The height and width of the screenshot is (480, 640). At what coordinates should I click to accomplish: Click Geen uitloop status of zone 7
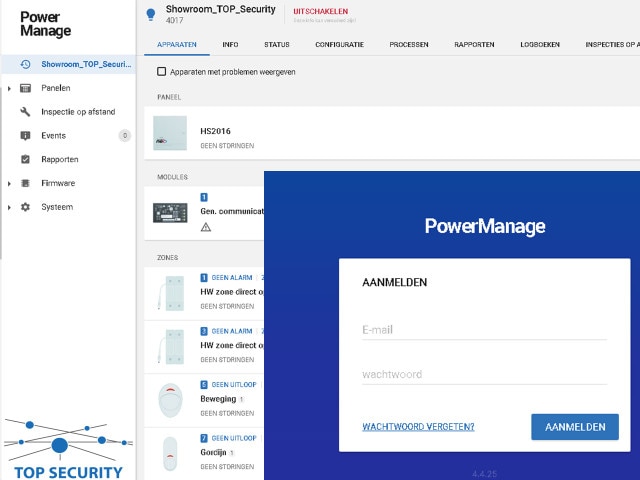(234, 438)
